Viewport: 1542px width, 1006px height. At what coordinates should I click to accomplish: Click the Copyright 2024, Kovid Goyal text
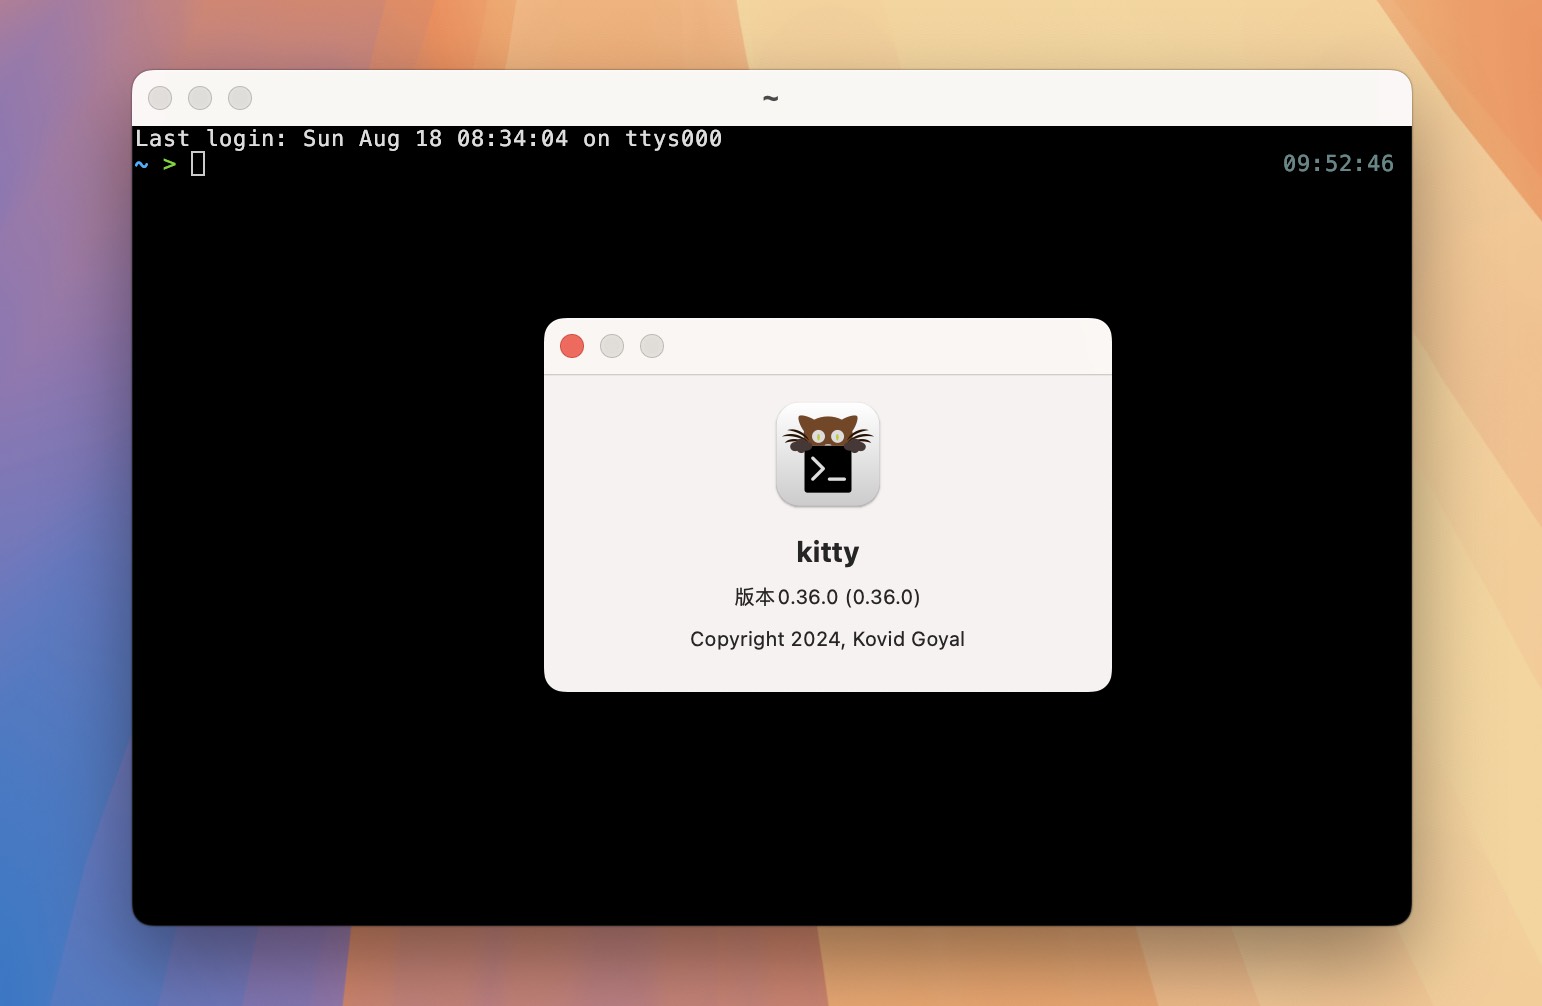click(x=828, y=639)
